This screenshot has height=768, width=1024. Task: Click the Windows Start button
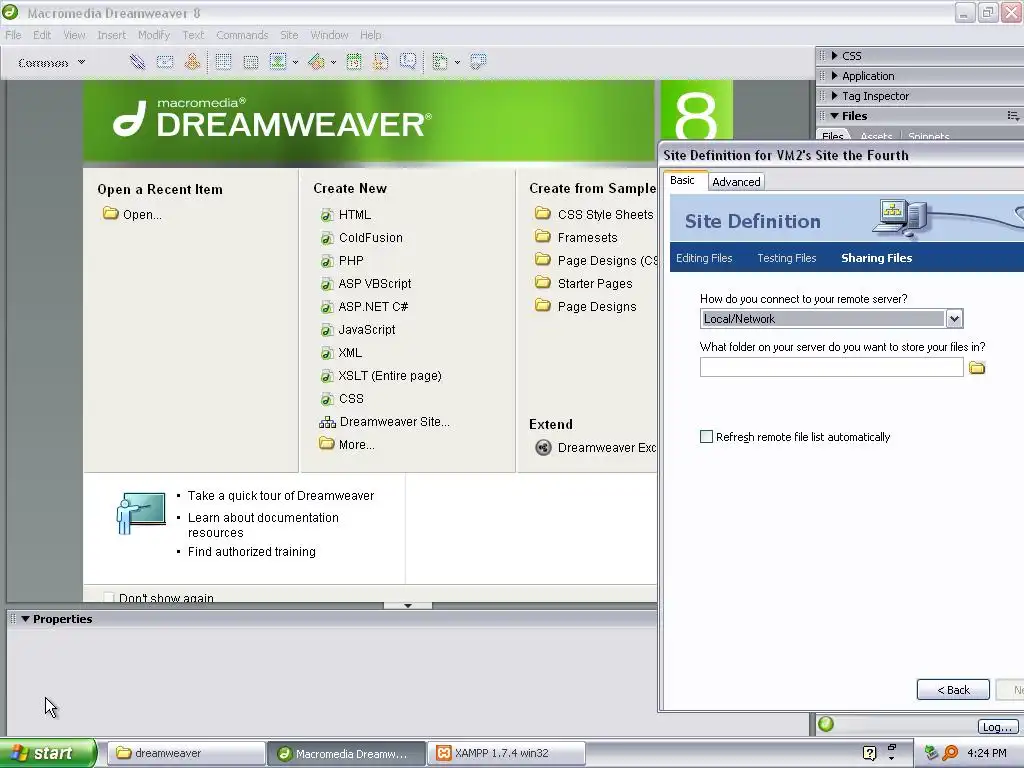pyautogui.click(x=48, y=753)
